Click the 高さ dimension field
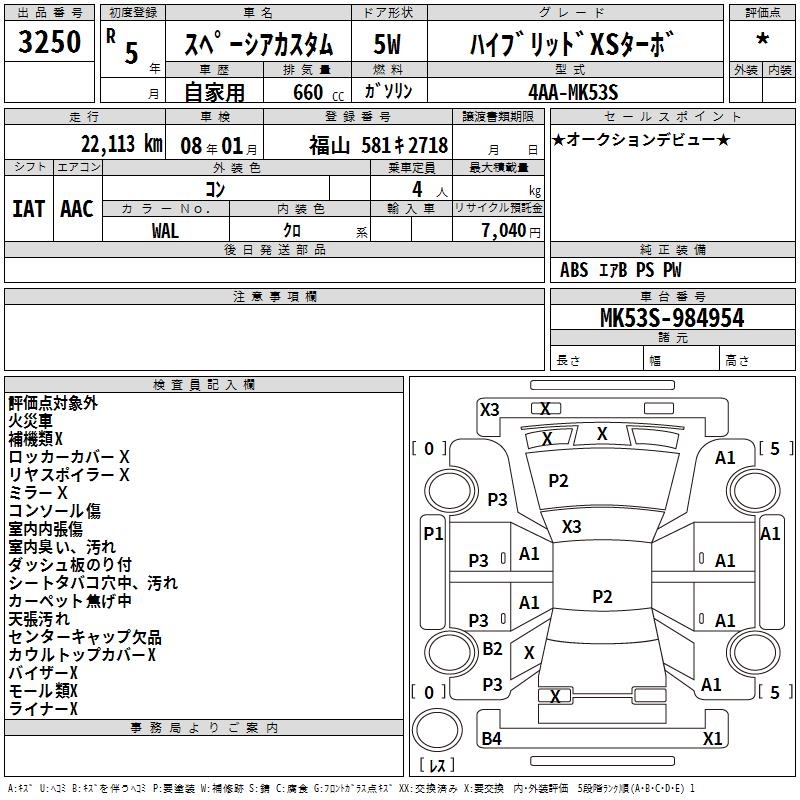The height and width of the screenshot is (800, 800). (757, 358)
